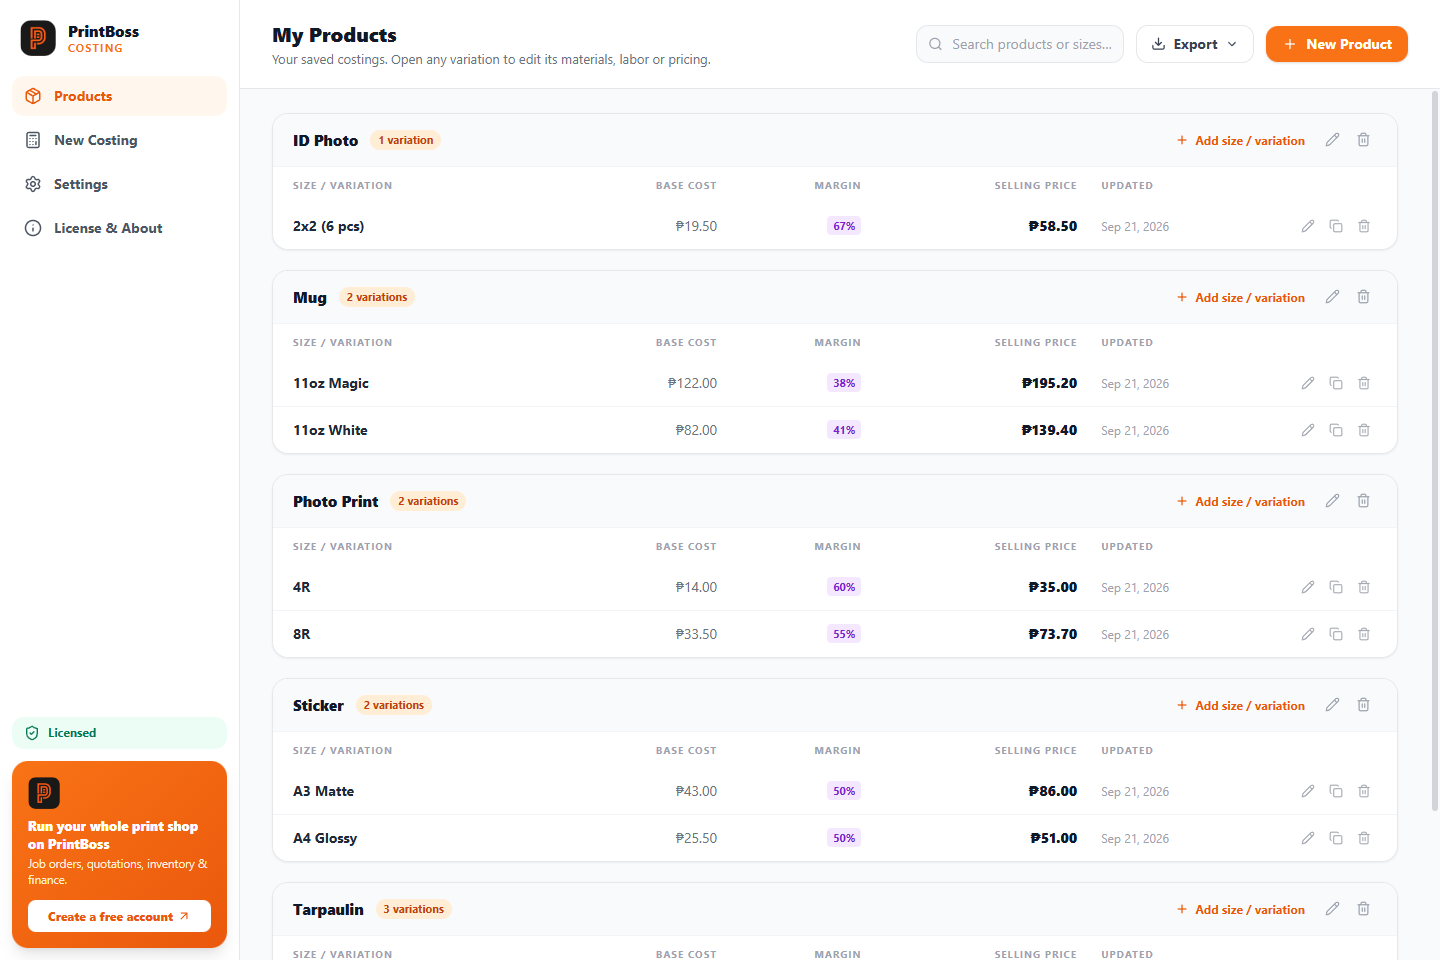Open the A3 Matte variation row
Screen dimensions: 1440x960
835,791
